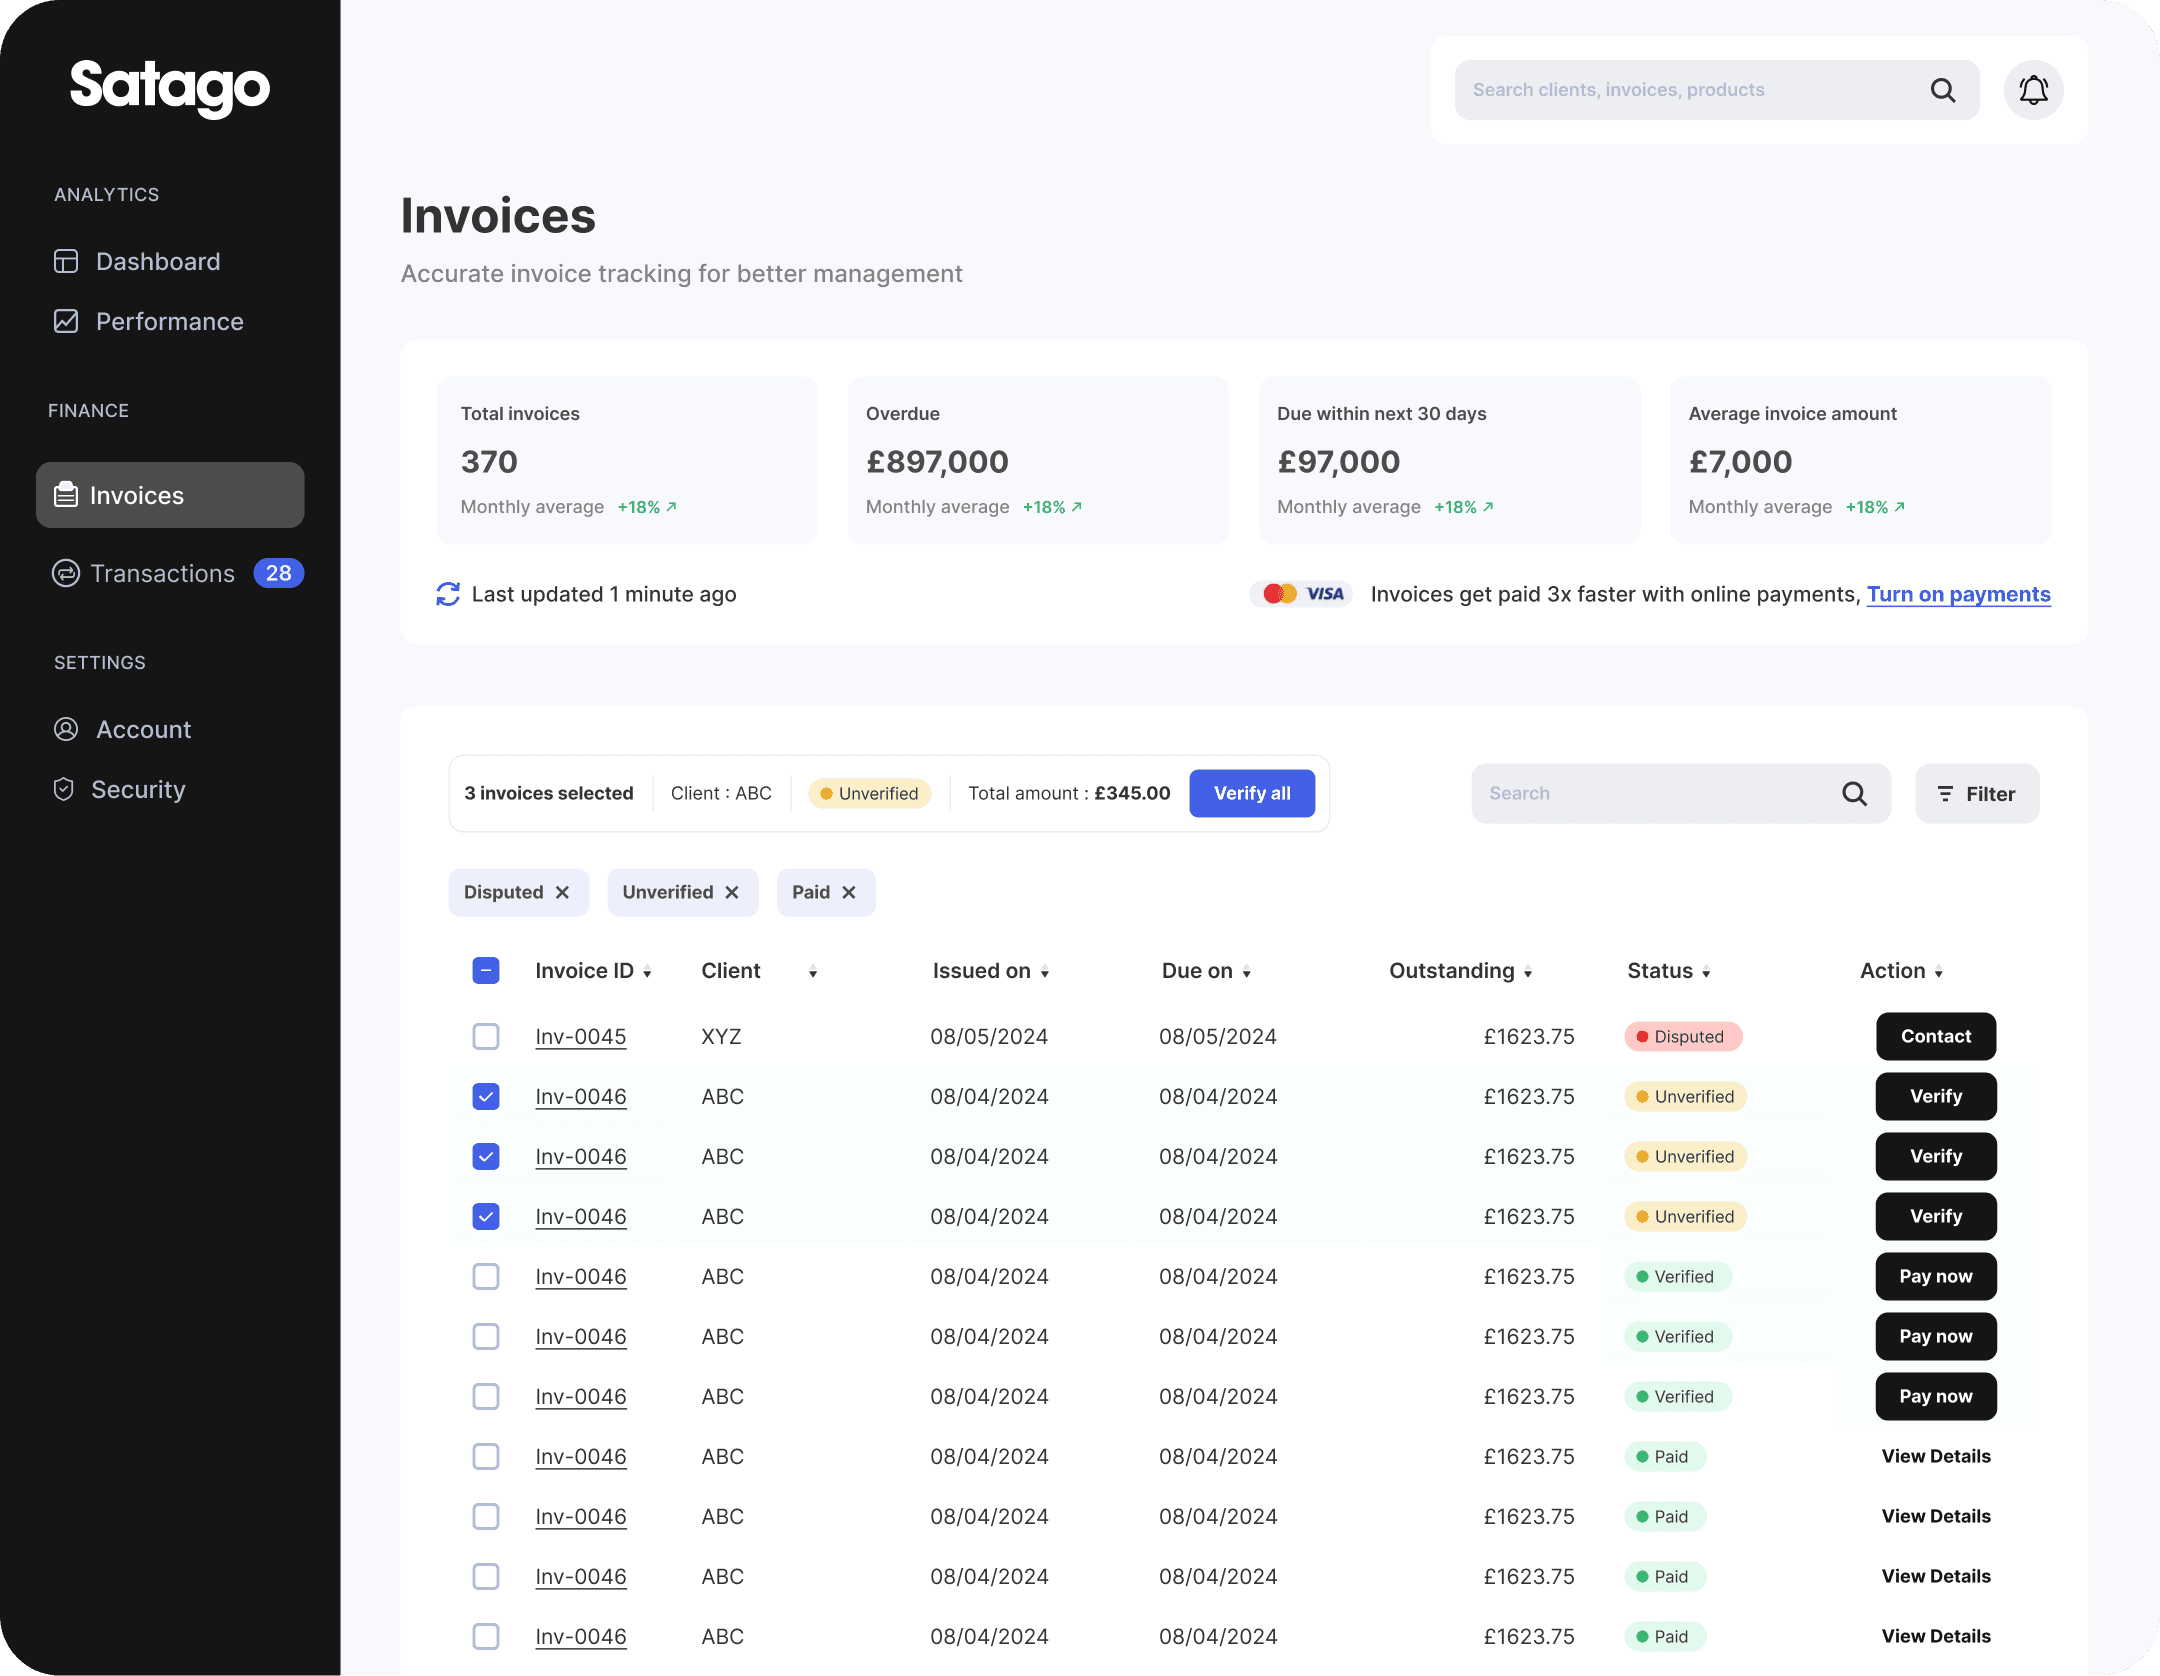Check the first Verified invoice's checkbox
2160x1676 pixels.
coord(486,1276)
